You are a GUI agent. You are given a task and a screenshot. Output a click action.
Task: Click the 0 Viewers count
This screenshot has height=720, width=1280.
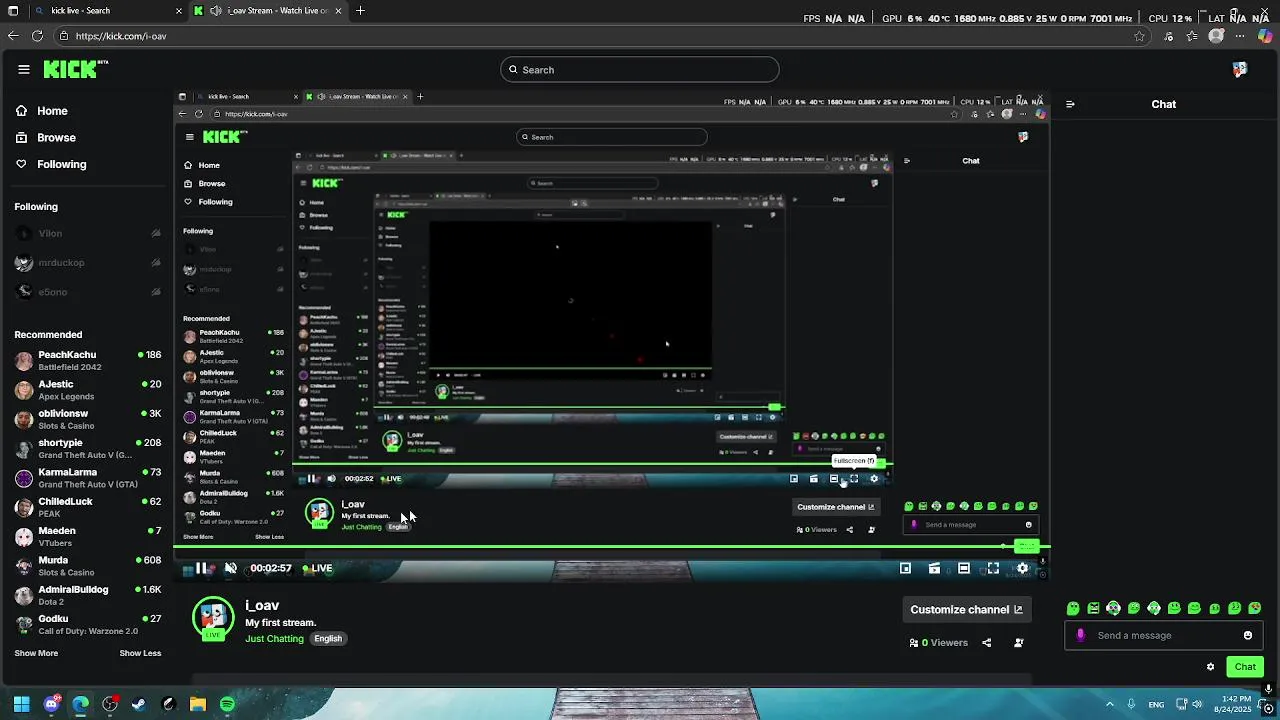pyautogui.click(x=939, y=643)
